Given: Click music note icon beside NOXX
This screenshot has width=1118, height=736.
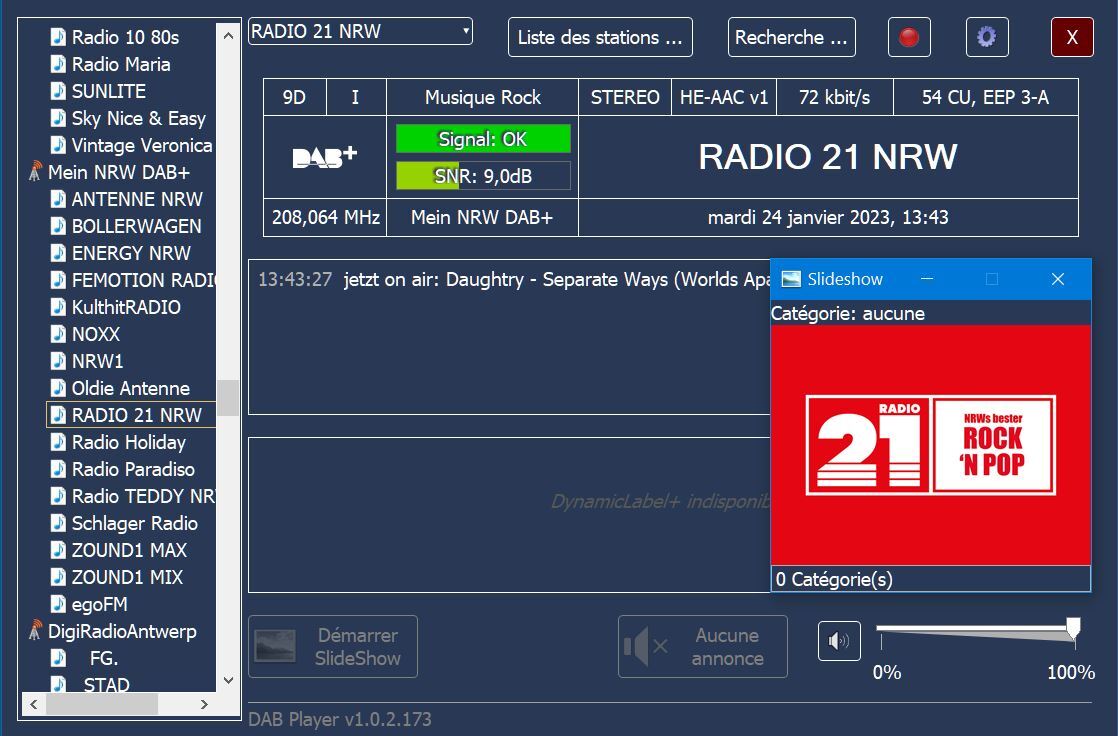Looking at the screenshot, I should click(58, 334).
